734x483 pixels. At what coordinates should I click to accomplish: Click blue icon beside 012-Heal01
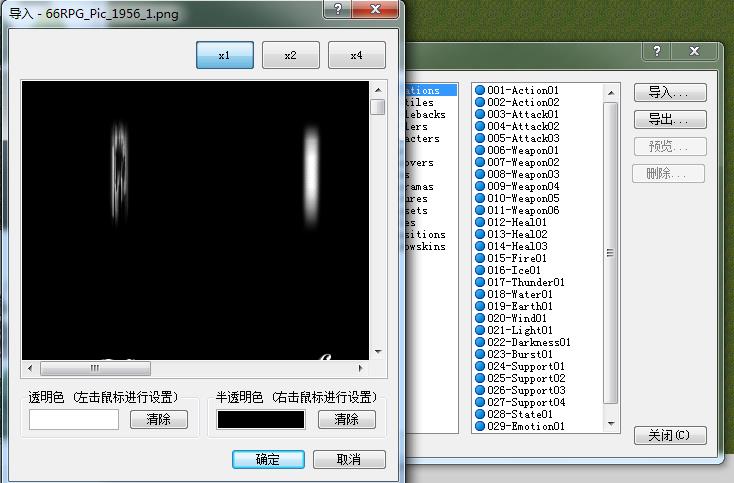(x=480, y=222)
